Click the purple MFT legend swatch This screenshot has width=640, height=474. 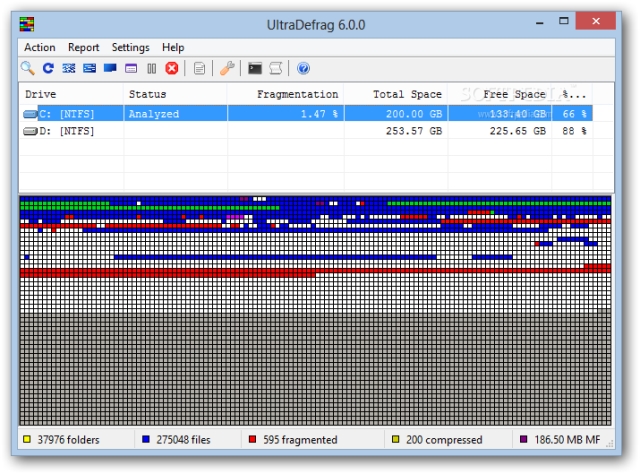(x=524, y=439)
